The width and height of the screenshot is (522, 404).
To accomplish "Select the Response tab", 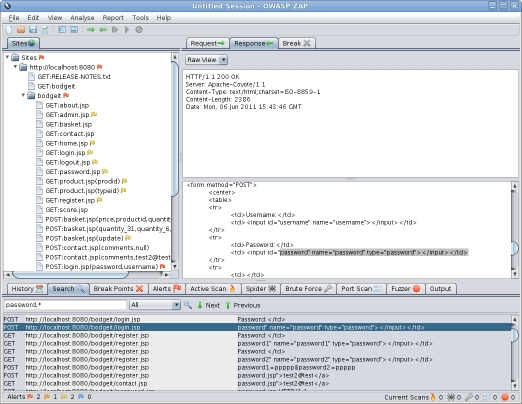I will [254, 43].
